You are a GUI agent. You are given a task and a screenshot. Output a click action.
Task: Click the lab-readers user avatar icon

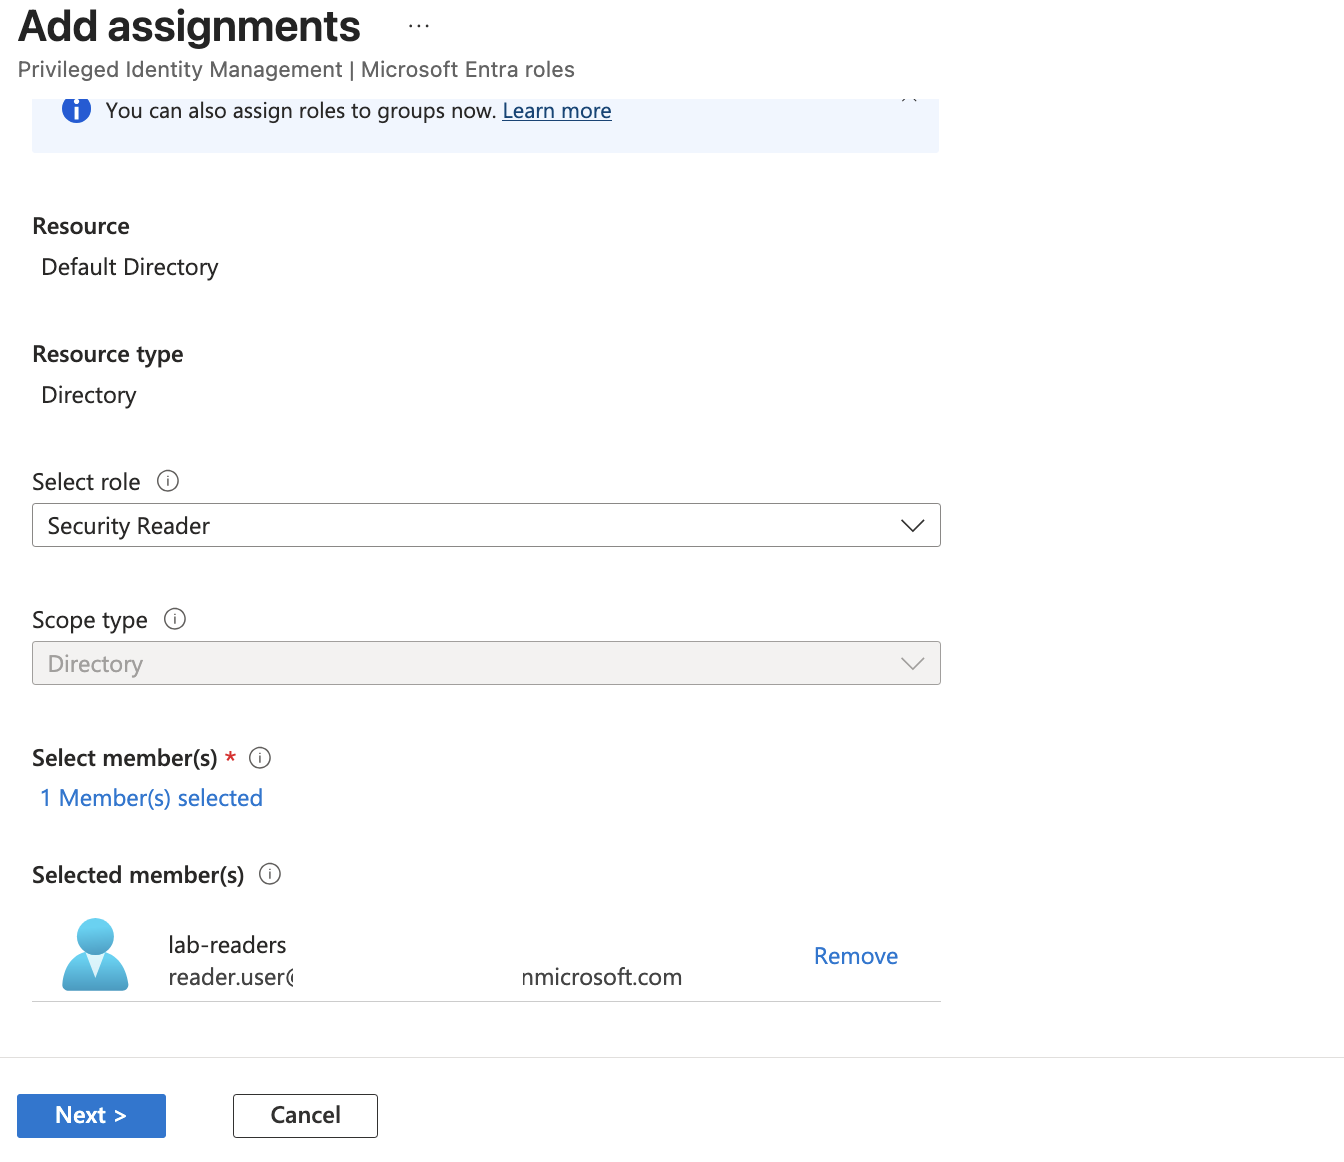pos(95,955)
